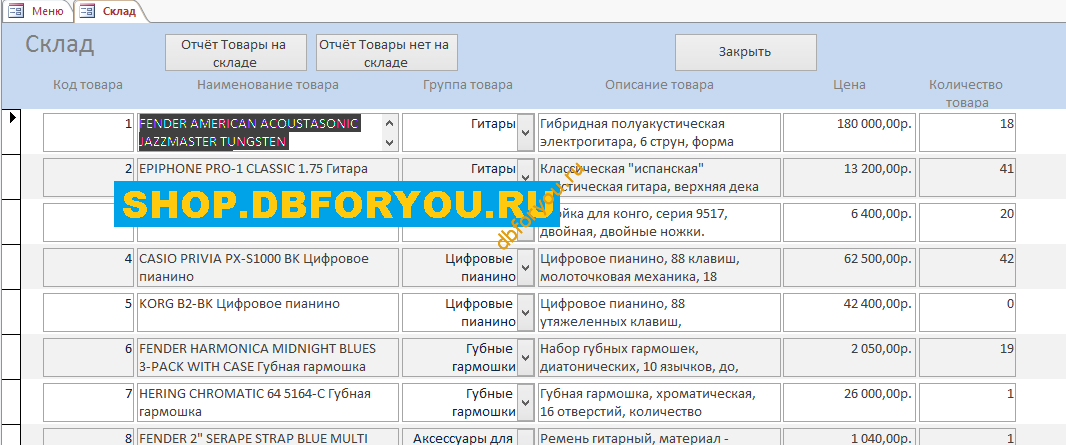Click quantity field with value 0
Image resolution: width=1066 pixels, height=445 pixels.
coord(967,313)
